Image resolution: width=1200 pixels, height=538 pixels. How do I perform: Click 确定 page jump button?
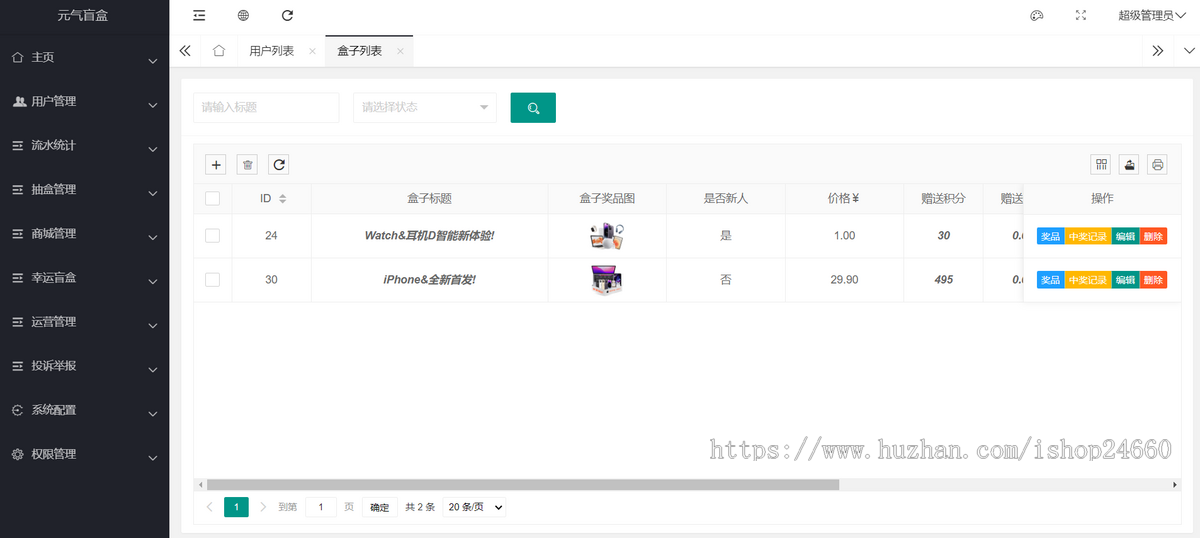(380, 507)
